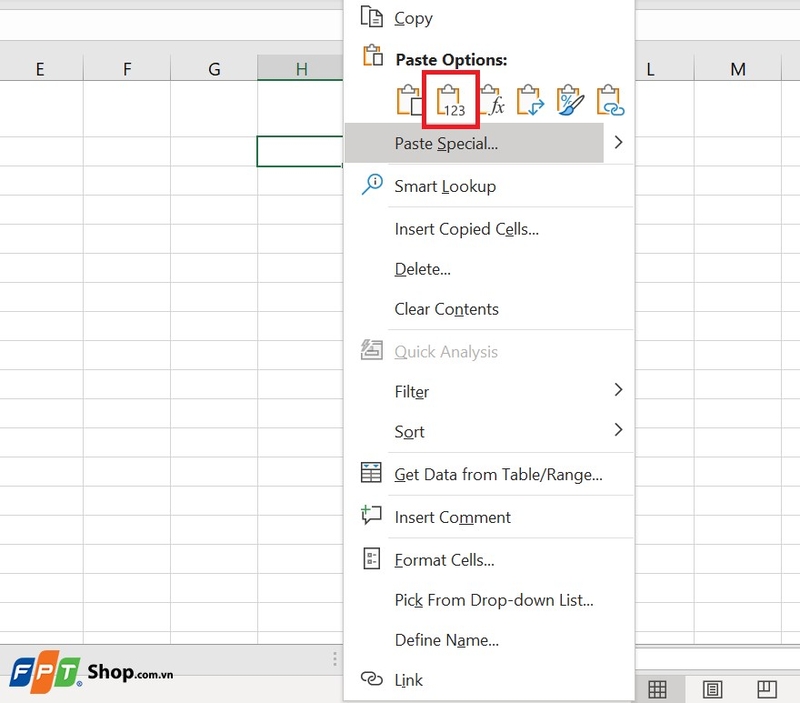The width and height of the screenshot is (800, 703).
Task: Switch to Page Layout view
Action: tap(711, 690)
